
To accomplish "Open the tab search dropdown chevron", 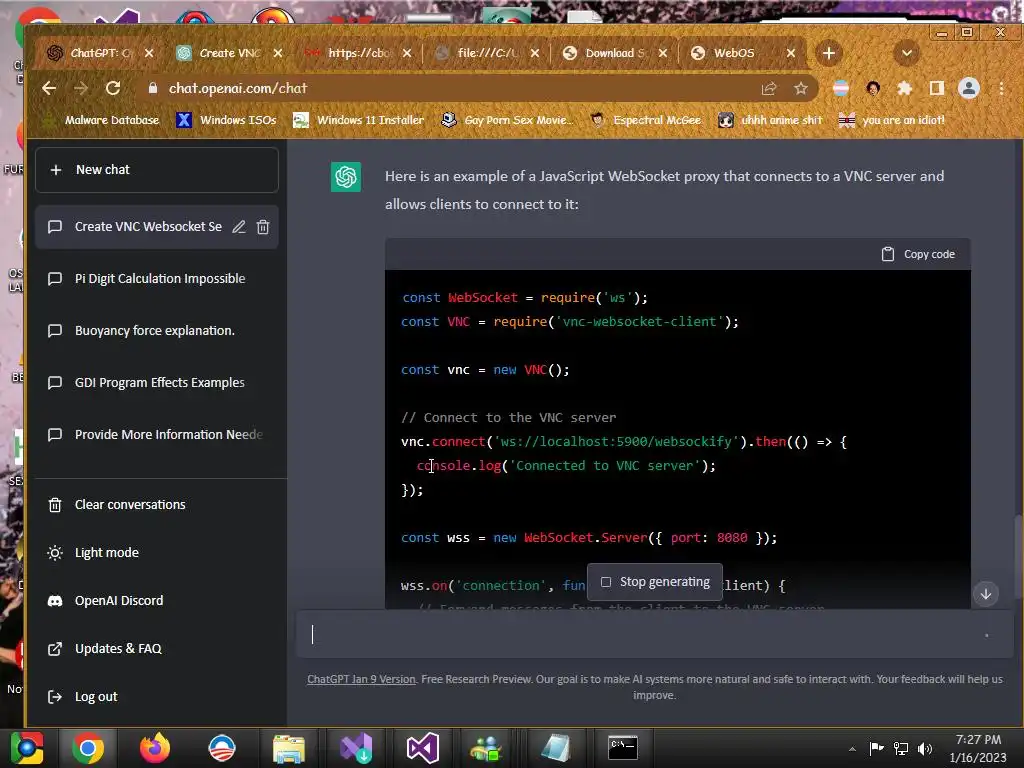I will pyautogui.click(x=906, y=53).
